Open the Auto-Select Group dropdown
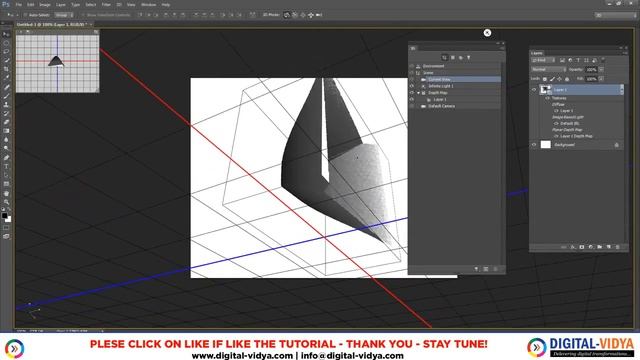Viewport: 640px width, 360px height. [64, 15]
